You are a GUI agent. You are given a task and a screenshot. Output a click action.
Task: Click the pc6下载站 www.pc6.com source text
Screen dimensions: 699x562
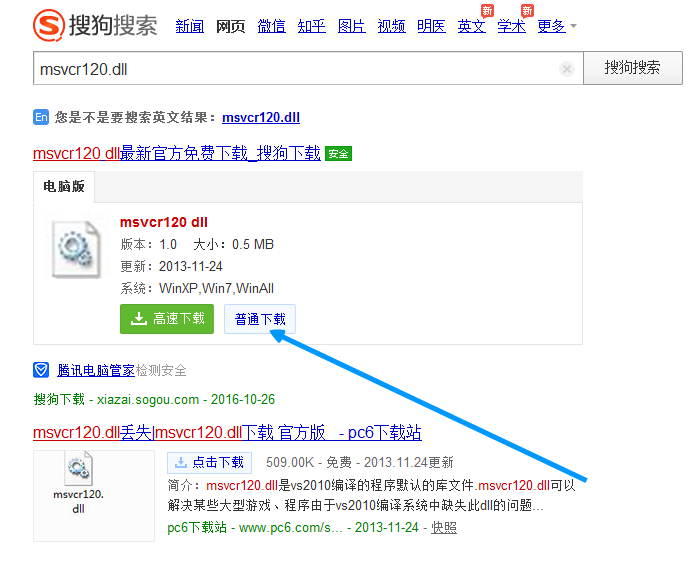(x=255, y=528)
